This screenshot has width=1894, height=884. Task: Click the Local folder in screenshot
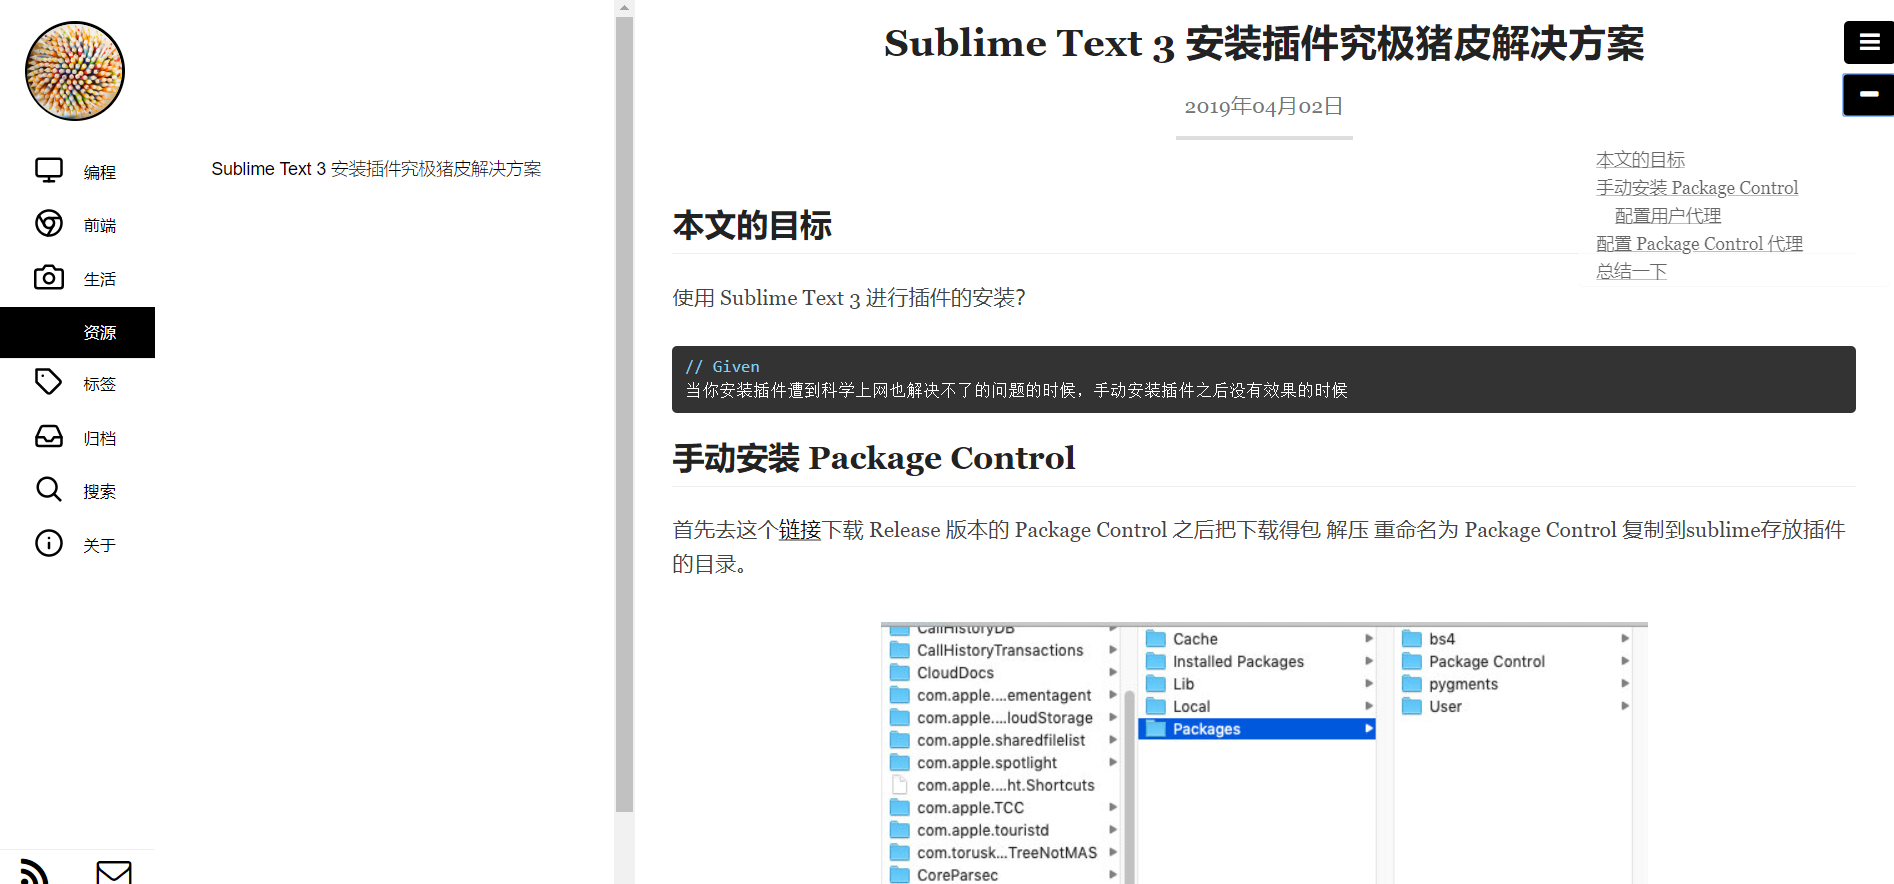point(1191,706)
